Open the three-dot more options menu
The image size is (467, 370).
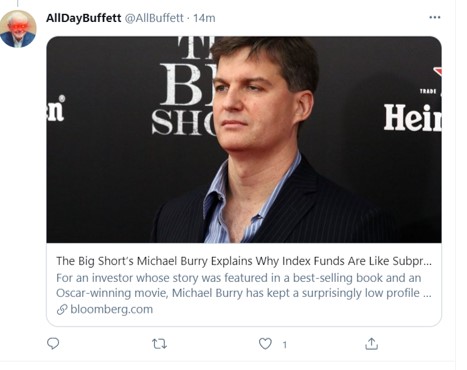coord(435,17)
